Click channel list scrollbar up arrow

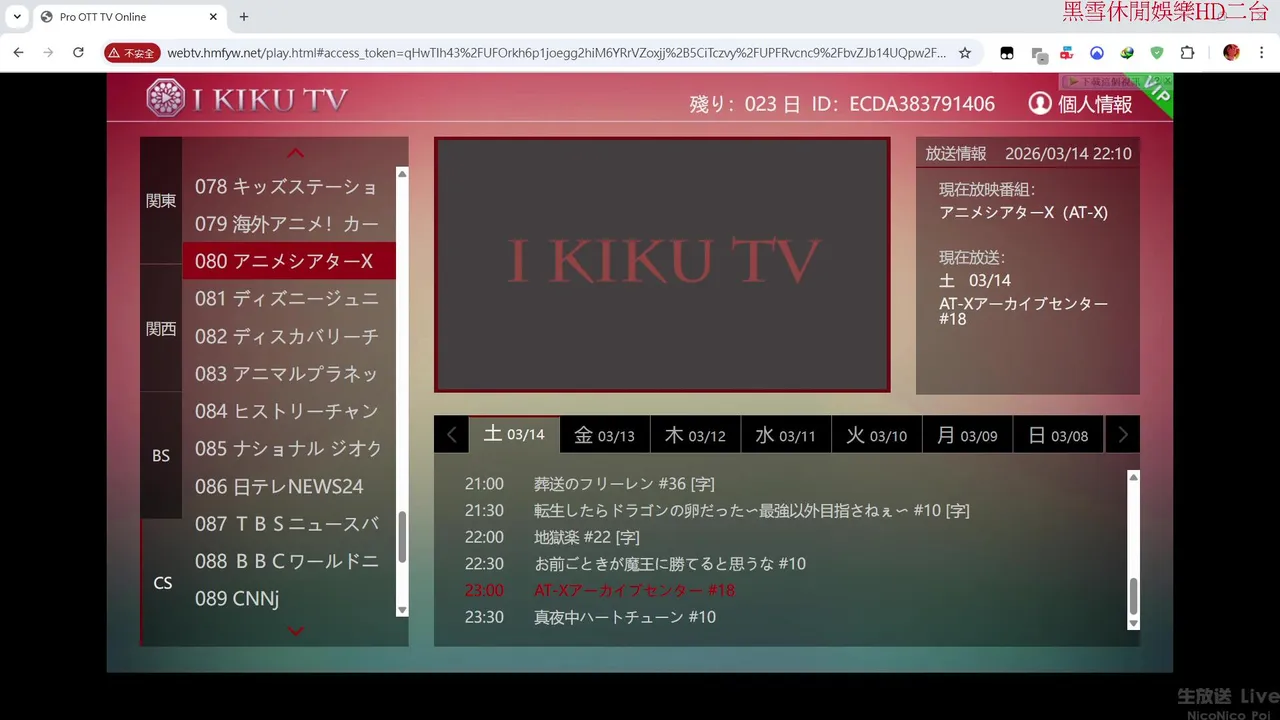402,174
